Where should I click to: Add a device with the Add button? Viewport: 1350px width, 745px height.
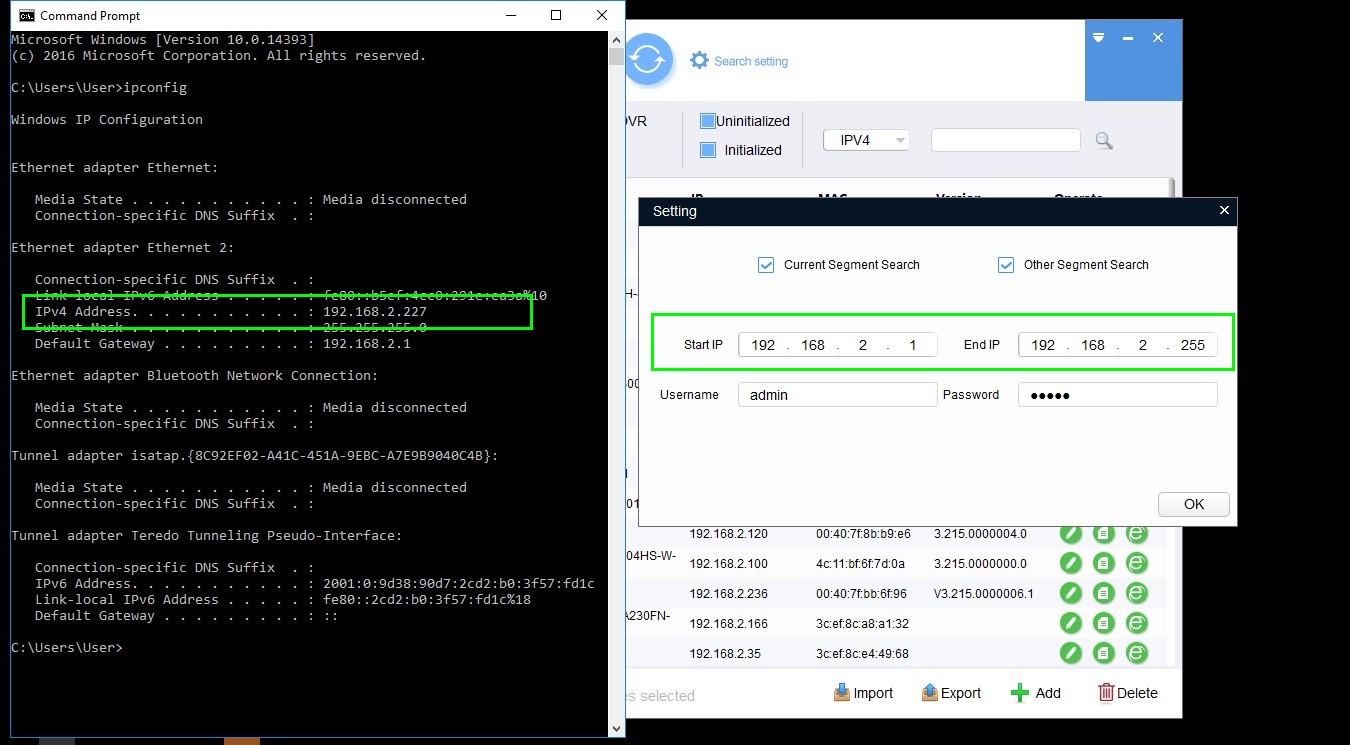[x=1036, y=693]
